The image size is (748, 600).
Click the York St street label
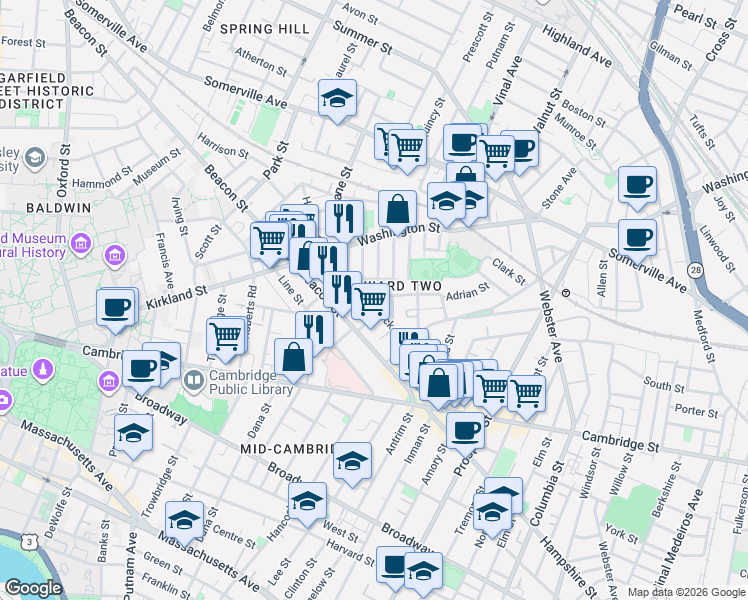(621, 534)
